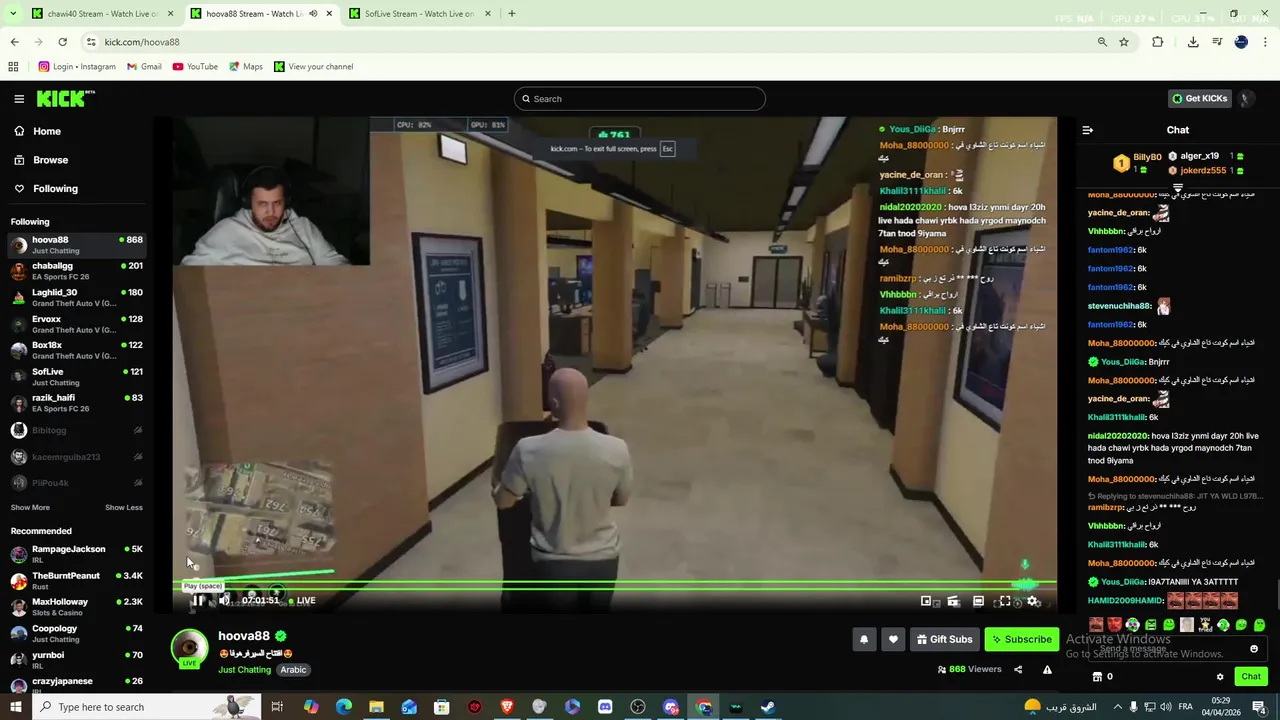Open the YouTube bookmark

[195, 67]
